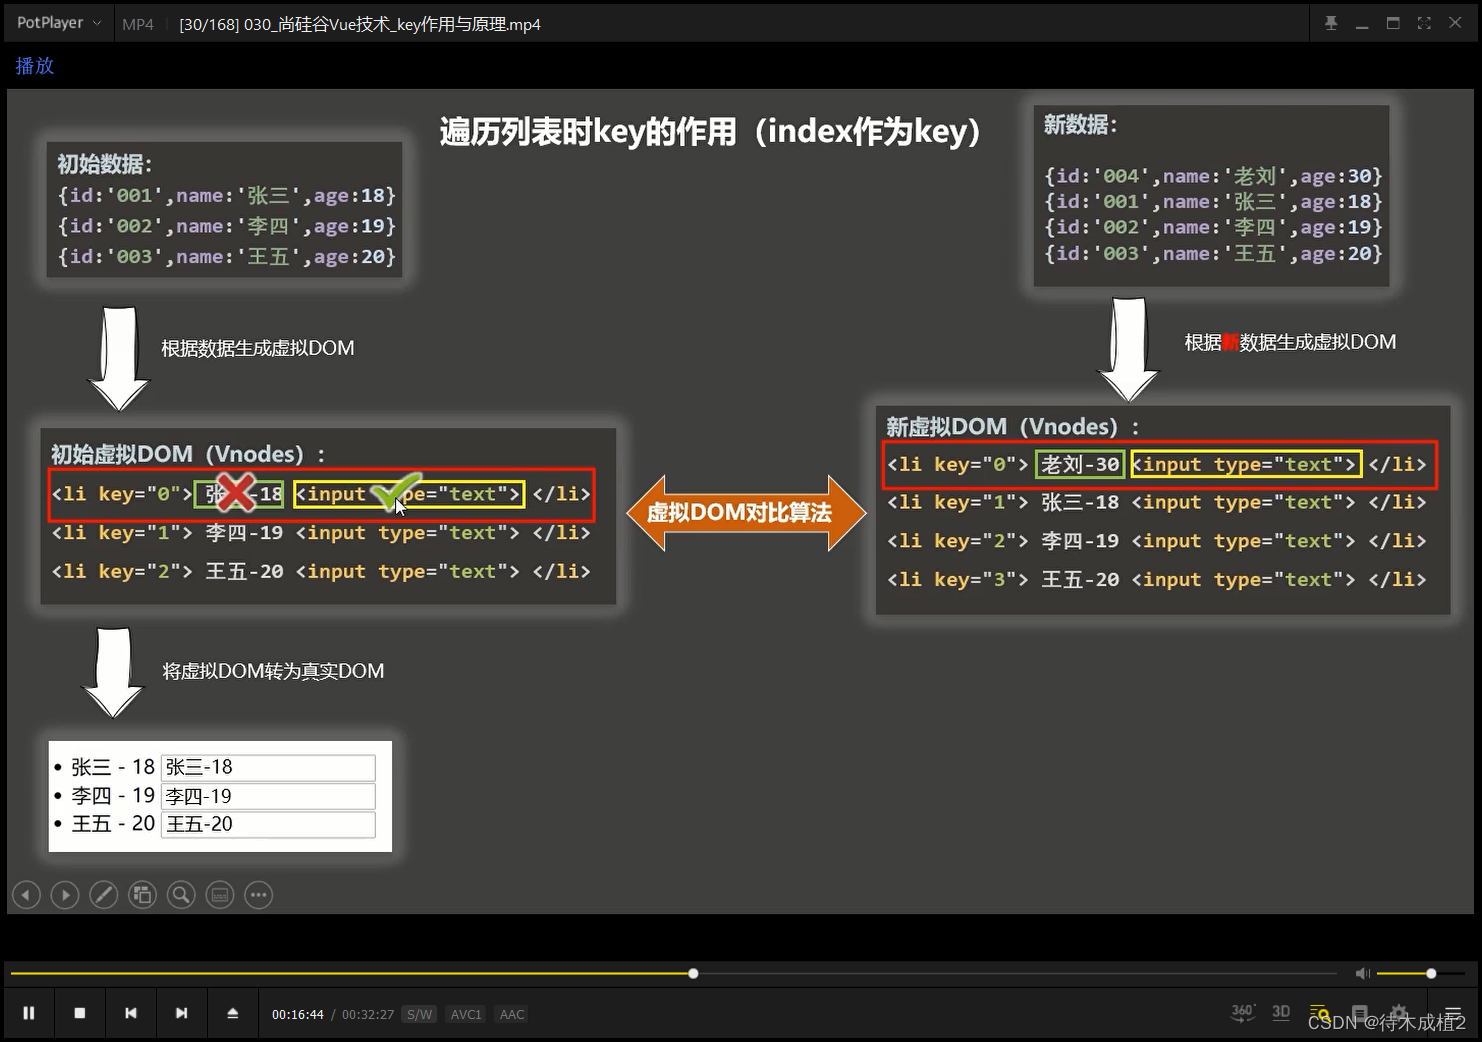The width and height of the screenshot is (1482, 1042).
Task: Skip to the next file button
Action: [x=182, y=1013]
